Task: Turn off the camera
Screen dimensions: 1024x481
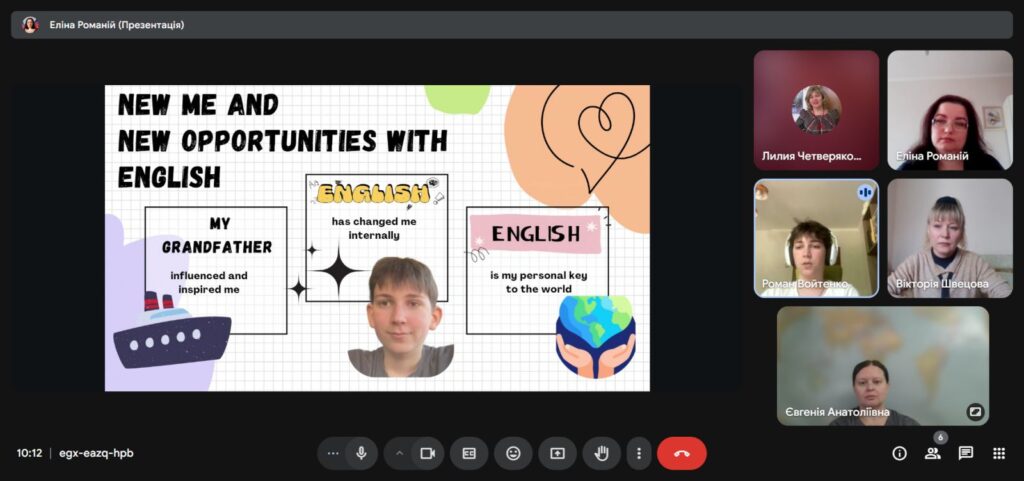Action: click(428, 453)
